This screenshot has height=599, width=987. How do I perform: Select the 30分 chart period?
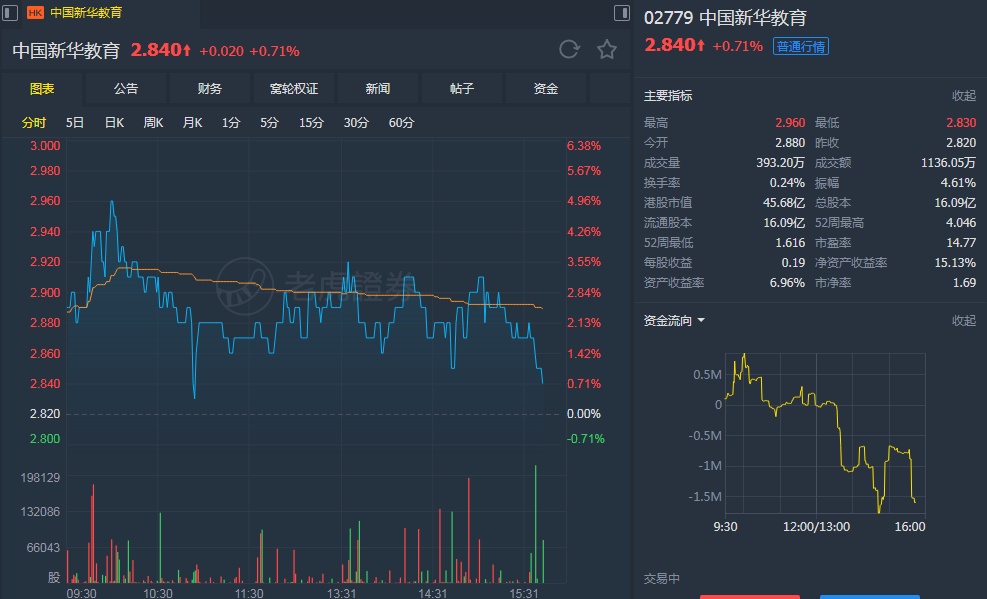(x=356, y=123)
